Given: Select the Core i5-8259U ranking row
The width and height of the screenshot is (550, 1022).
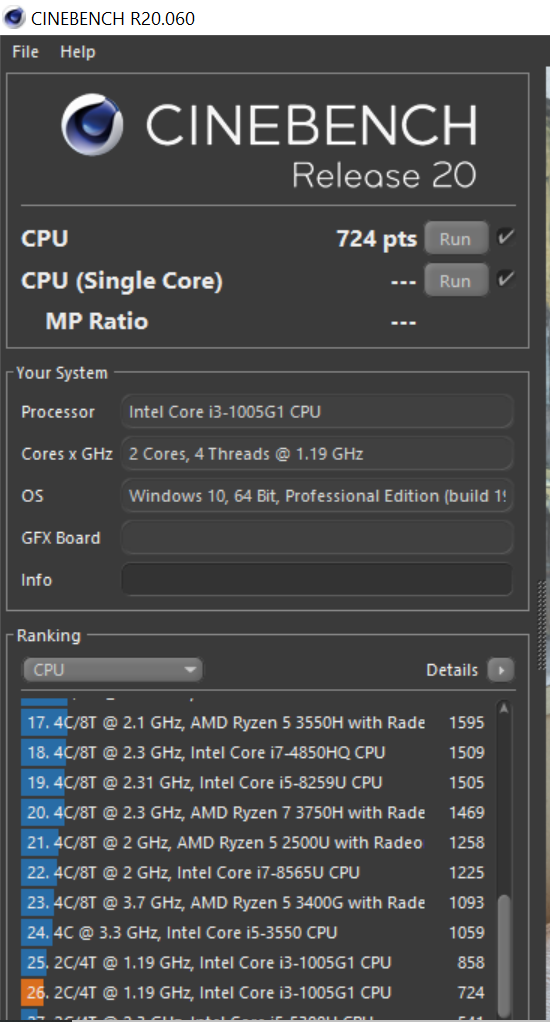Looking at the screenshot, I should [253, 782].
